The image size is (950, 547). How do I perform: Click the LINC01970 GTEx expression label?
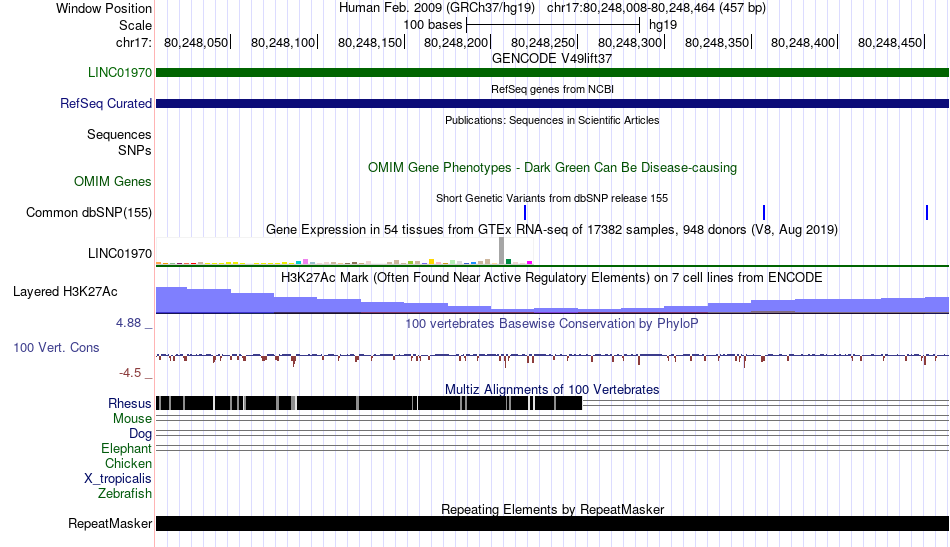[x=119, y=253]
